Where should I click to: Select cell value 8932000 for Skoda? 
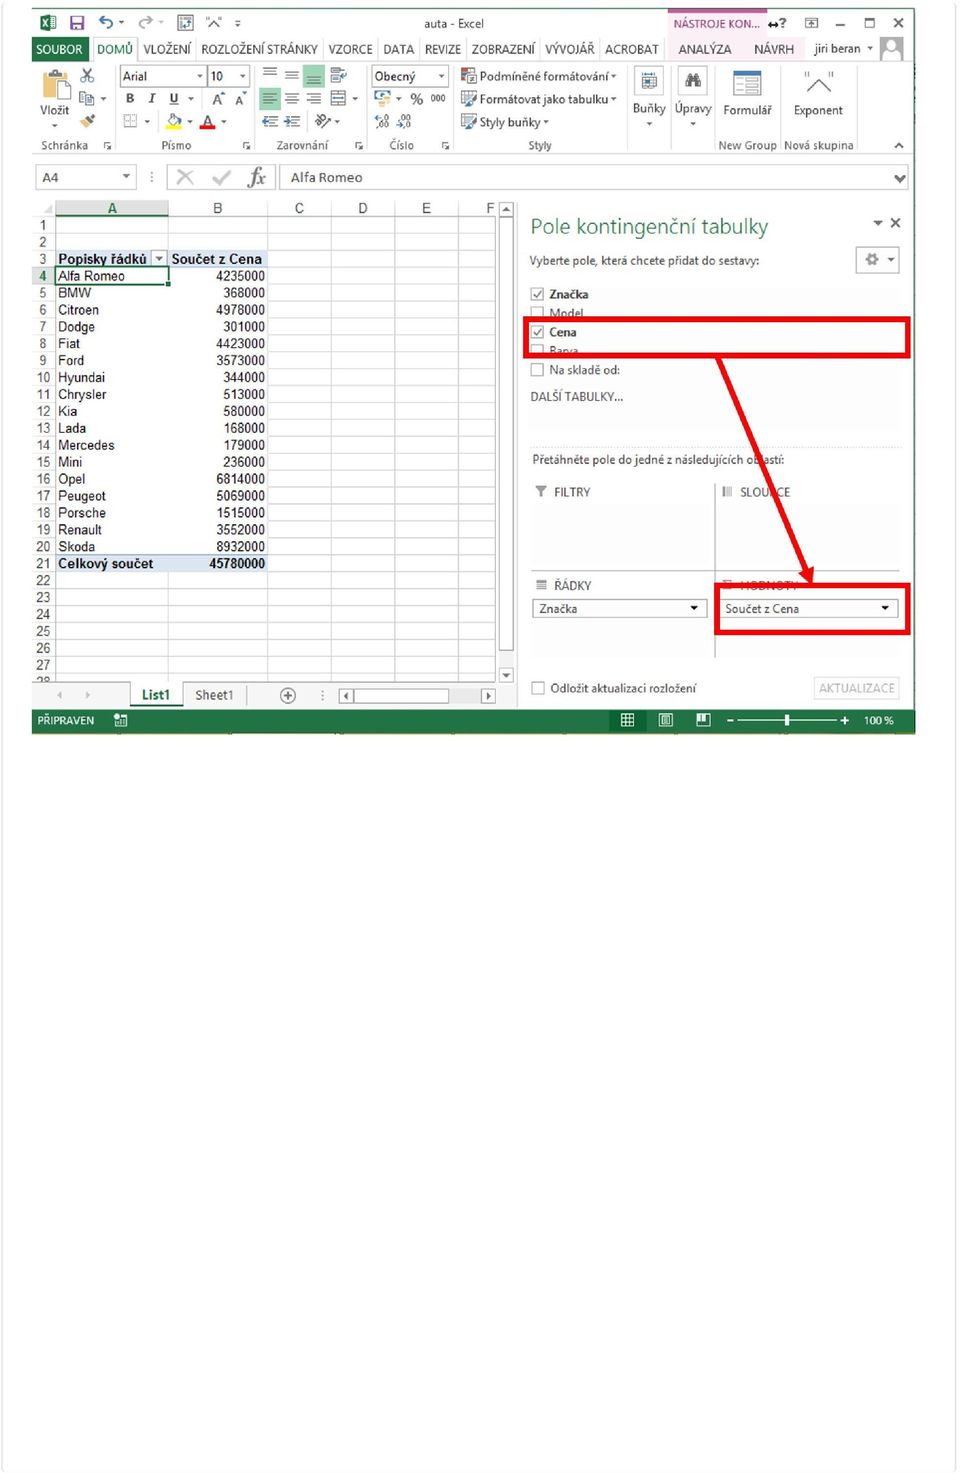point(218,547)
